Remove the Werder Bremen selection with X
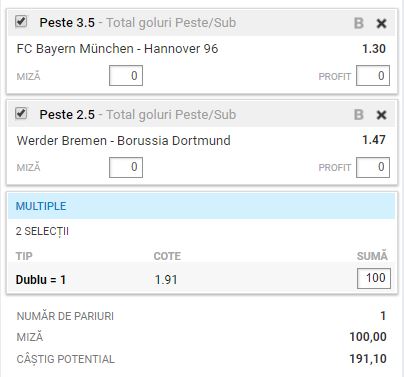 (x=381, y=115)
